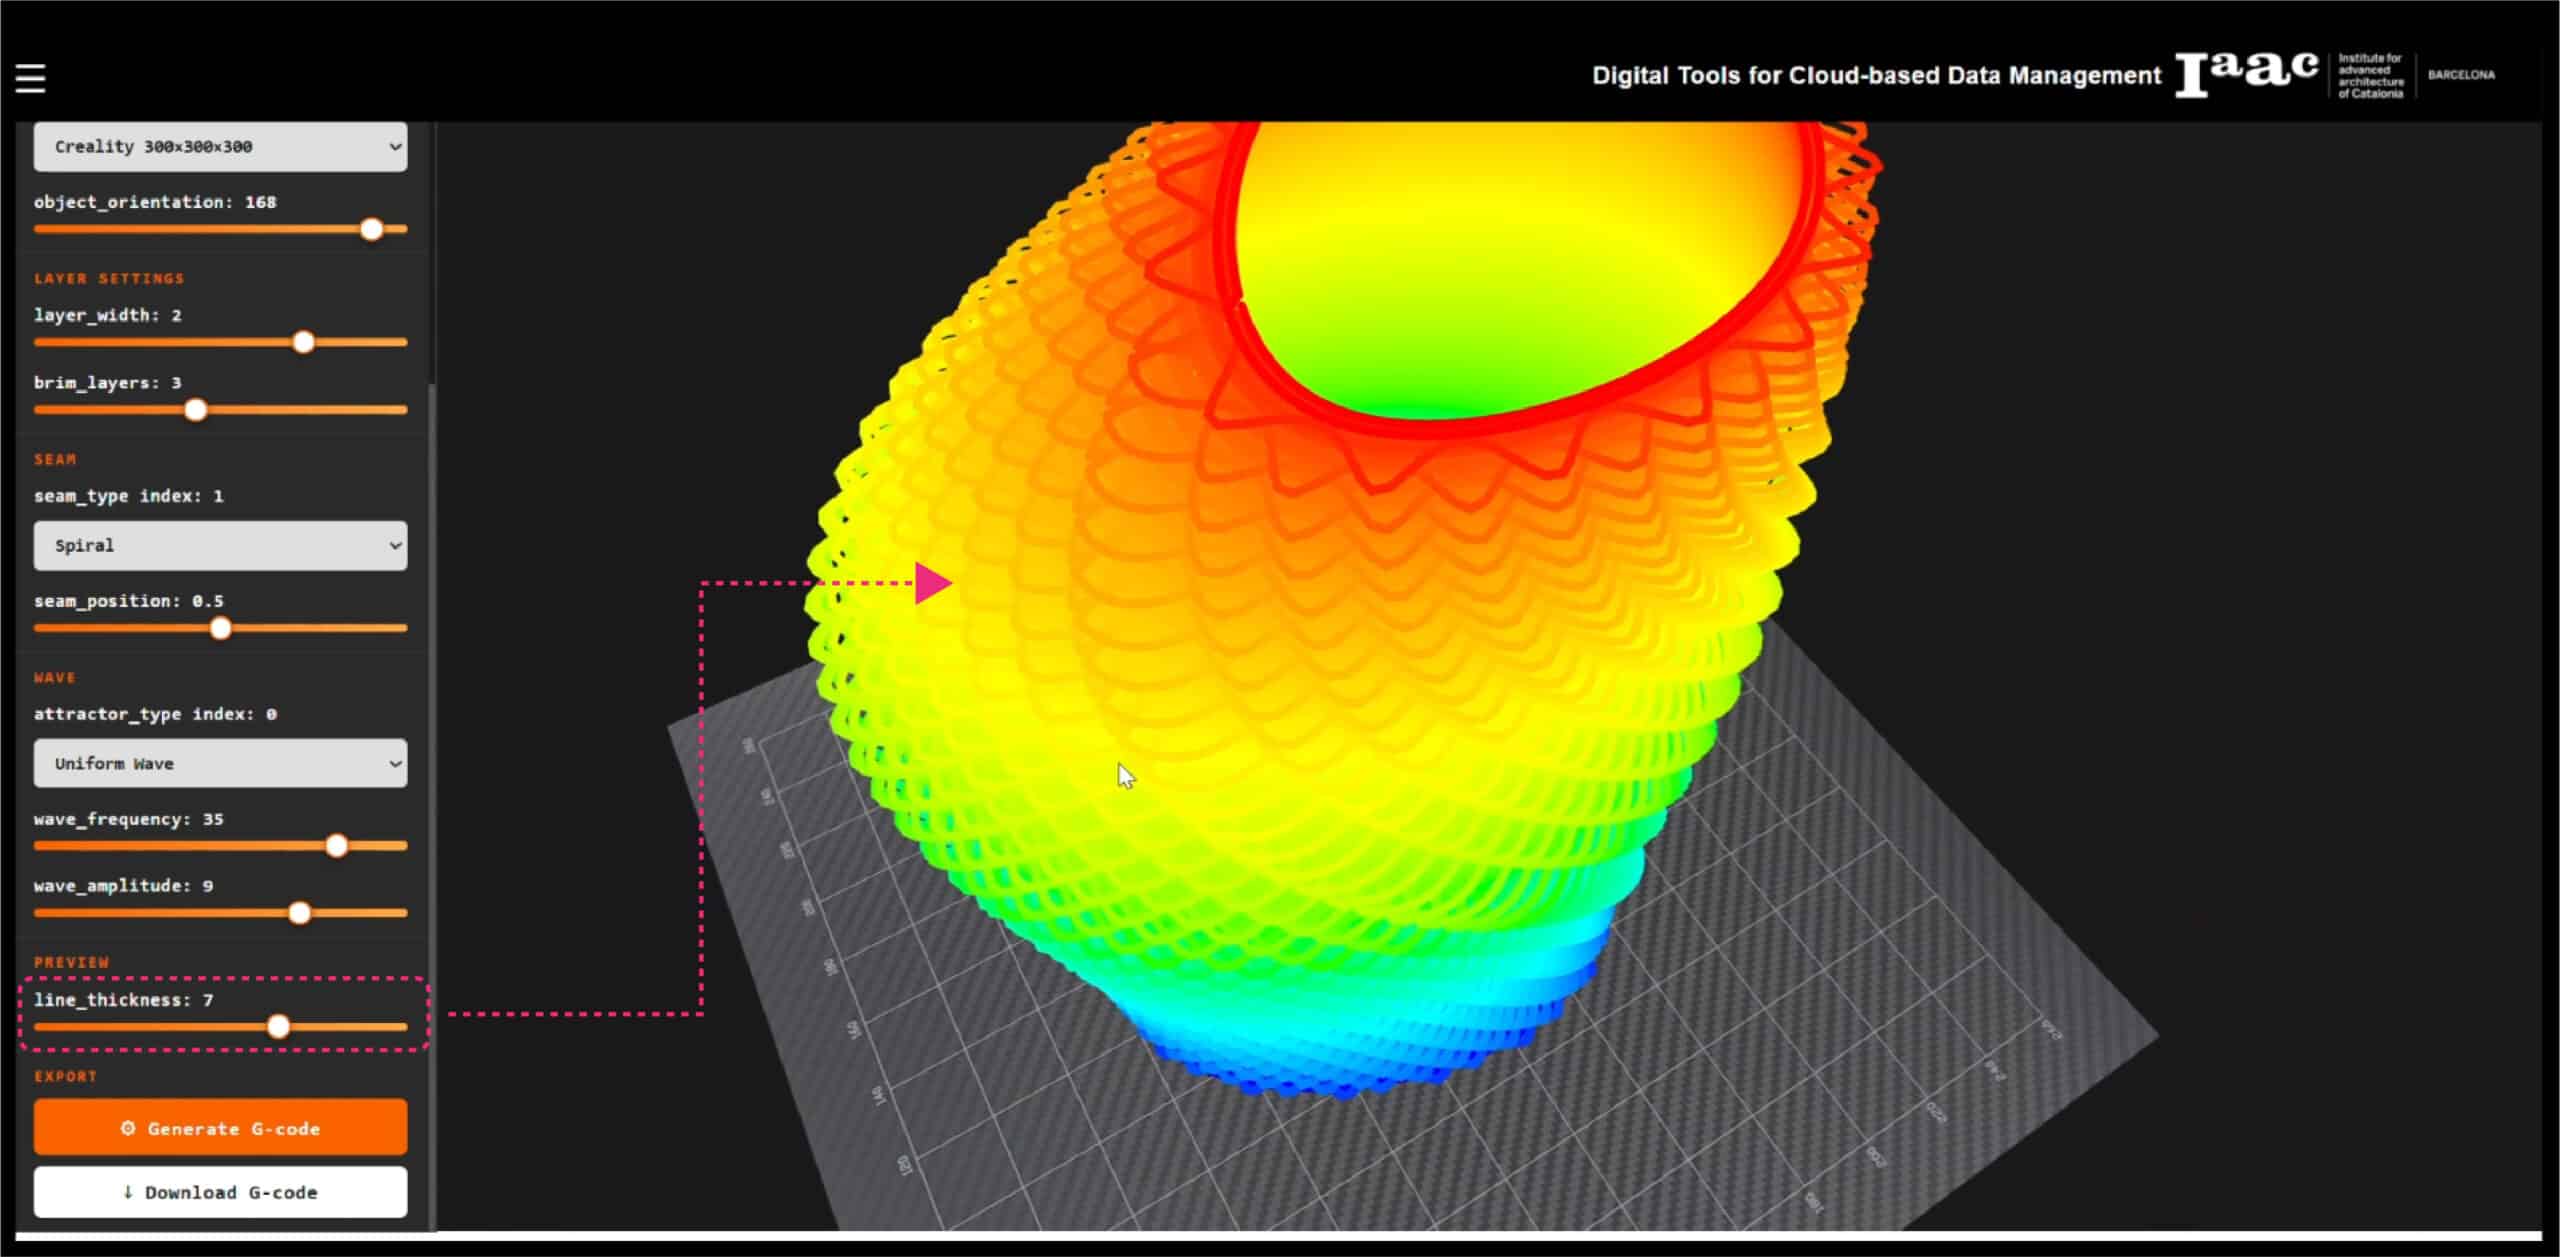The width and height of the screenshot is (2560, 1257).
Task: Click the line_thickness slider handle
Action: [x=278, y=1027]
